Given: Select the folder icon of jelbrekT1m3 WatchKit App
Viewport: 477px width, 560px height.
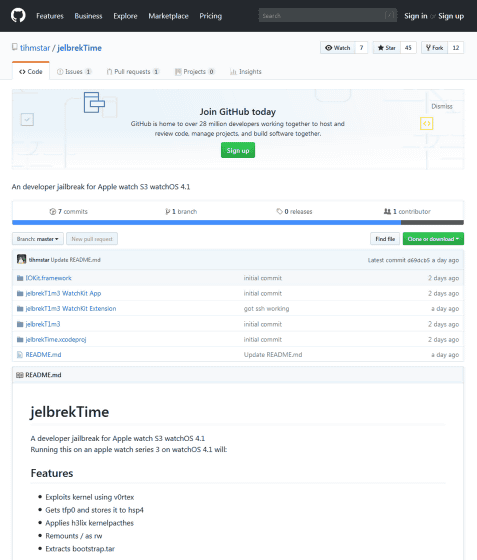Looking at the screenshot, I should point(20,294).
